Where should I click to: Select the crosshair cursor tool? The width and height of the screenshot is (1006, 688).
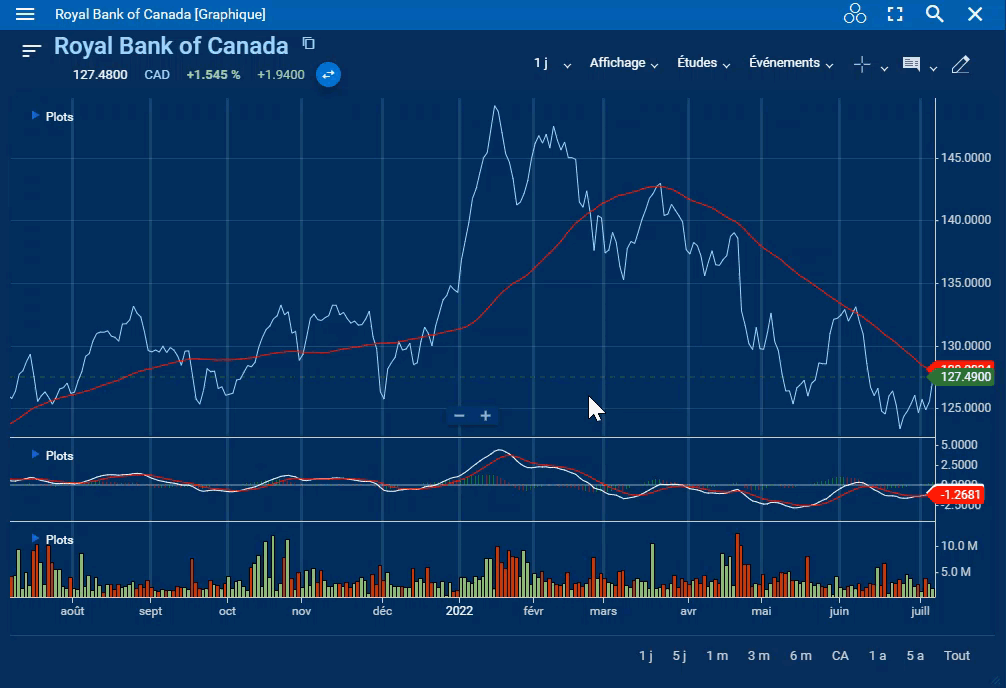tap(862, 64)
